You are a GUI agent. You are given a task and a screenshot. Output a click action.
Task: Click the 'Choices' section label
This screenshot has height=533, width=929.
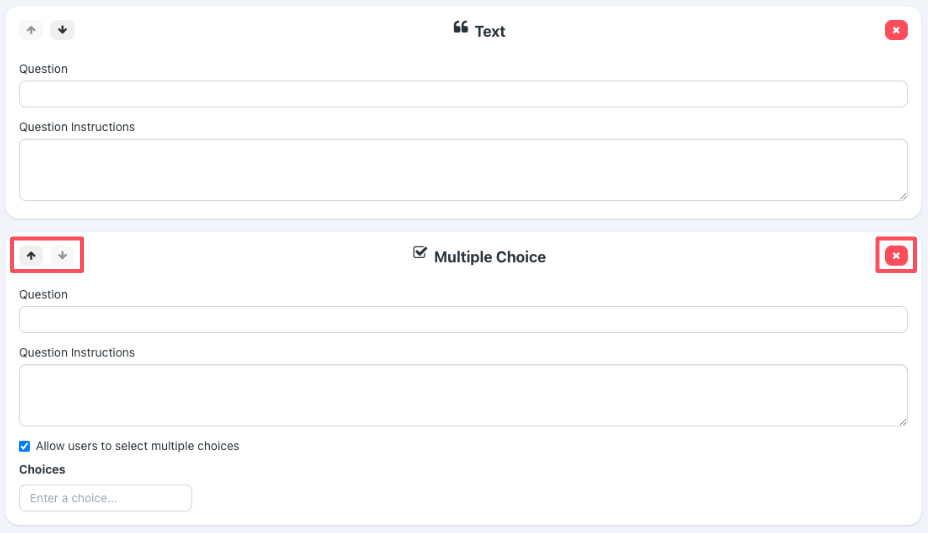pyautogui.click(x=42, y=470)
